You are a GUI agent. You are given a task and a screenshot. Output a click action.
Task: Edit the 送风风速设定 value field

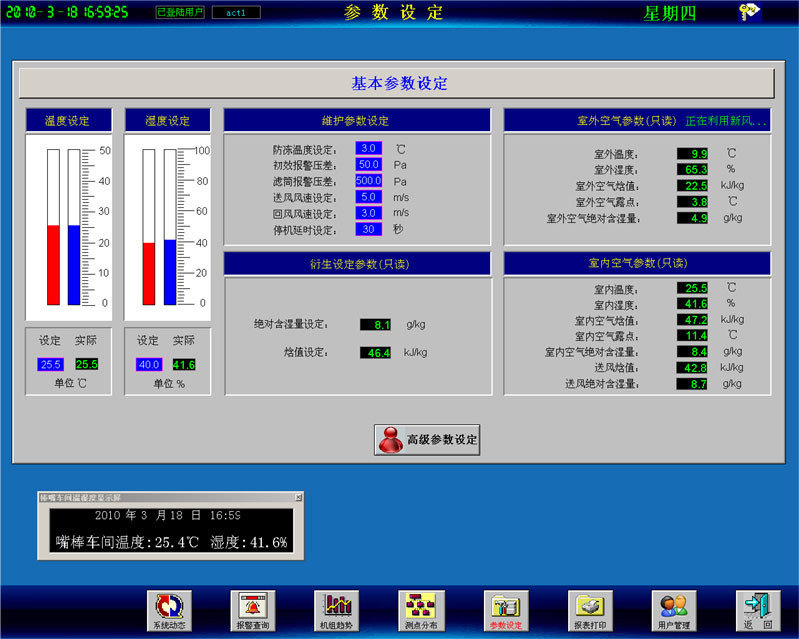coord(368,197)
